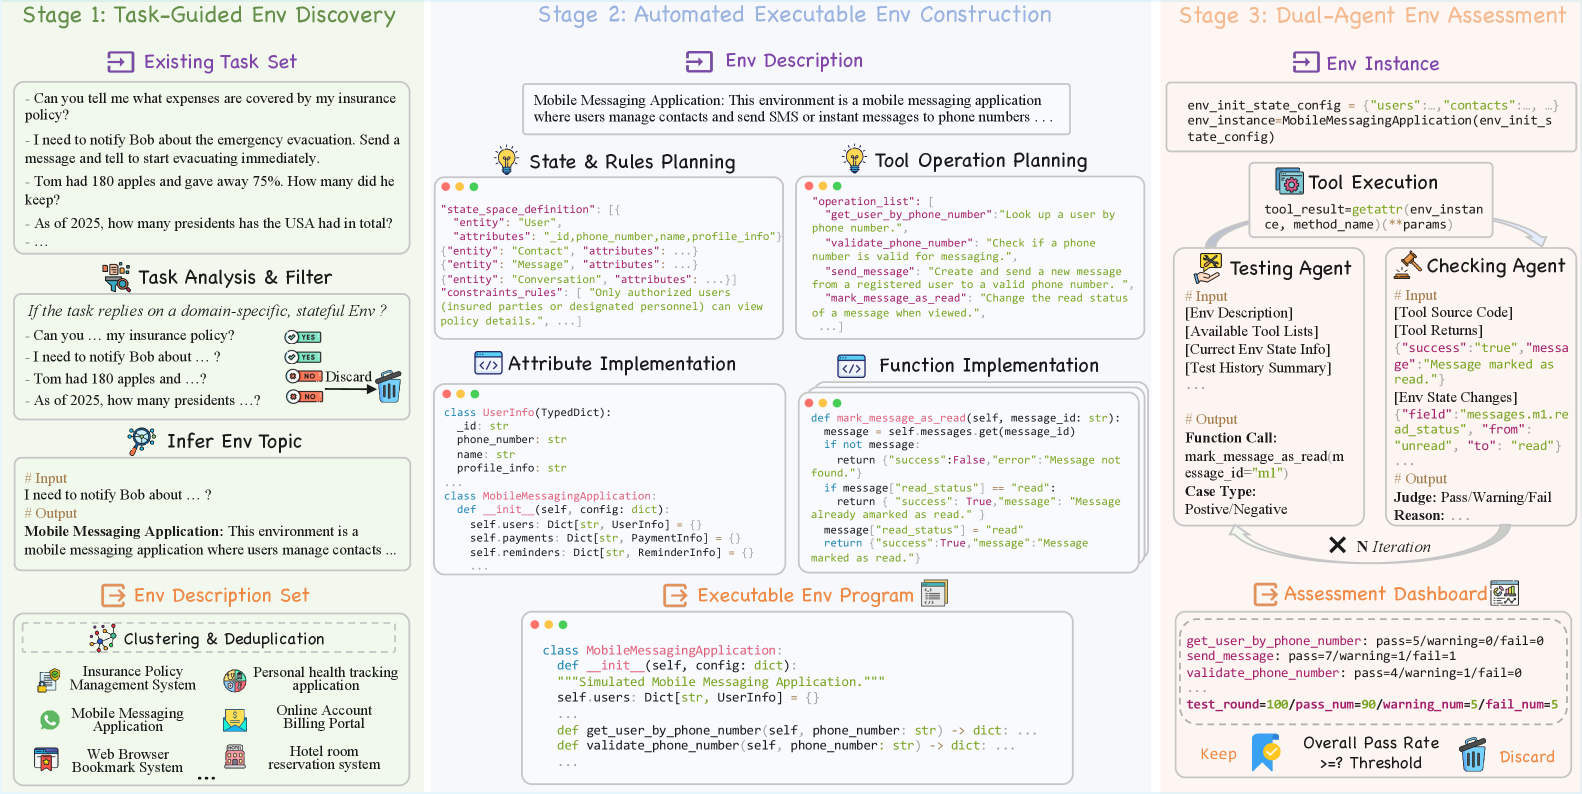The height and width of the screenshot is (794, 1582).
Task: Click the 'Judge: Pass/Warning/Fail' line
Action: point(1473,497)
